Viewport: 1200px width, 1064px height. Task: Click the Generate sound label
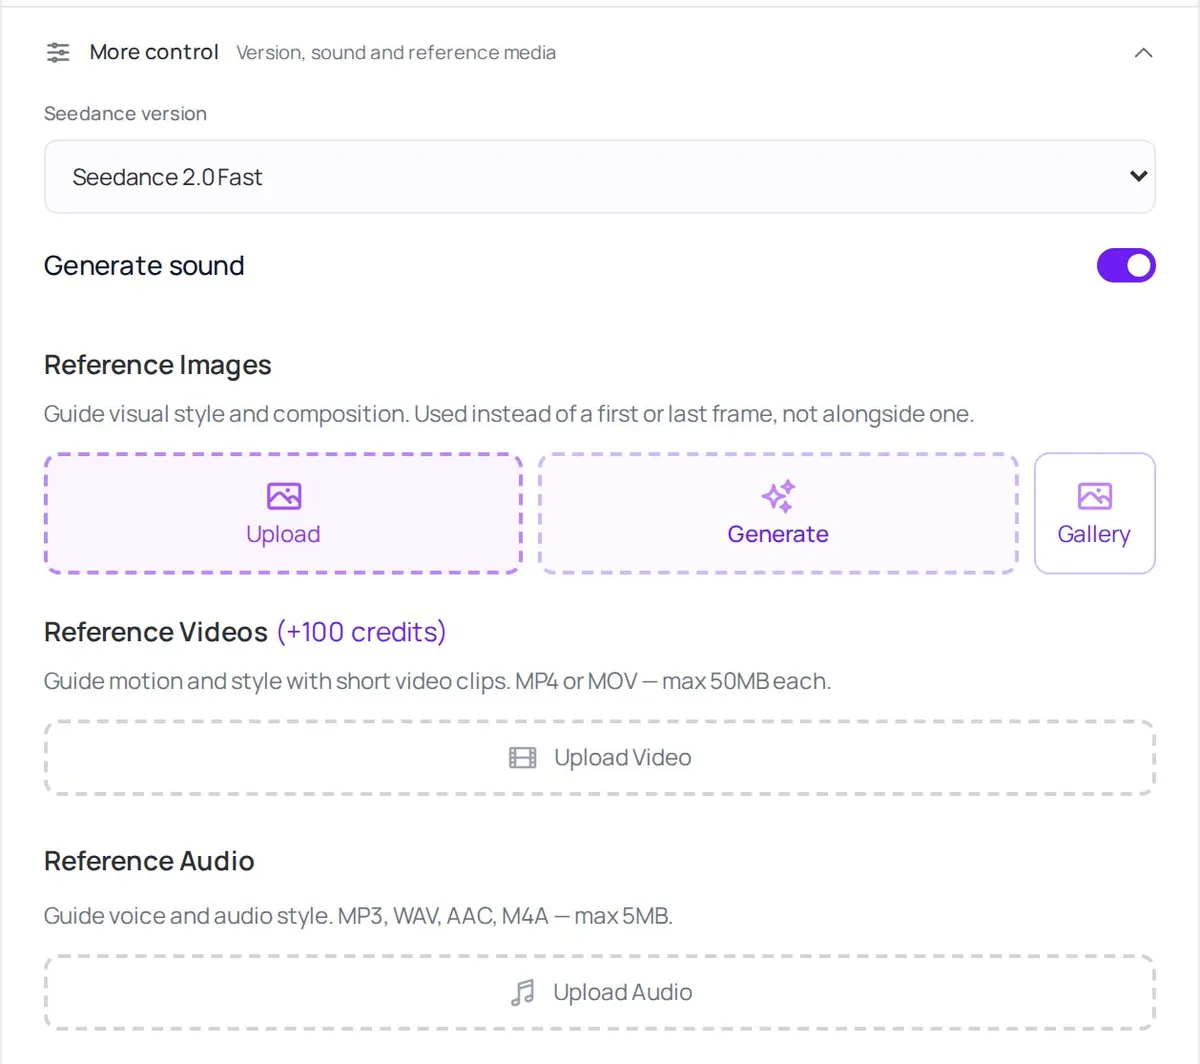(x=144, y=266)
